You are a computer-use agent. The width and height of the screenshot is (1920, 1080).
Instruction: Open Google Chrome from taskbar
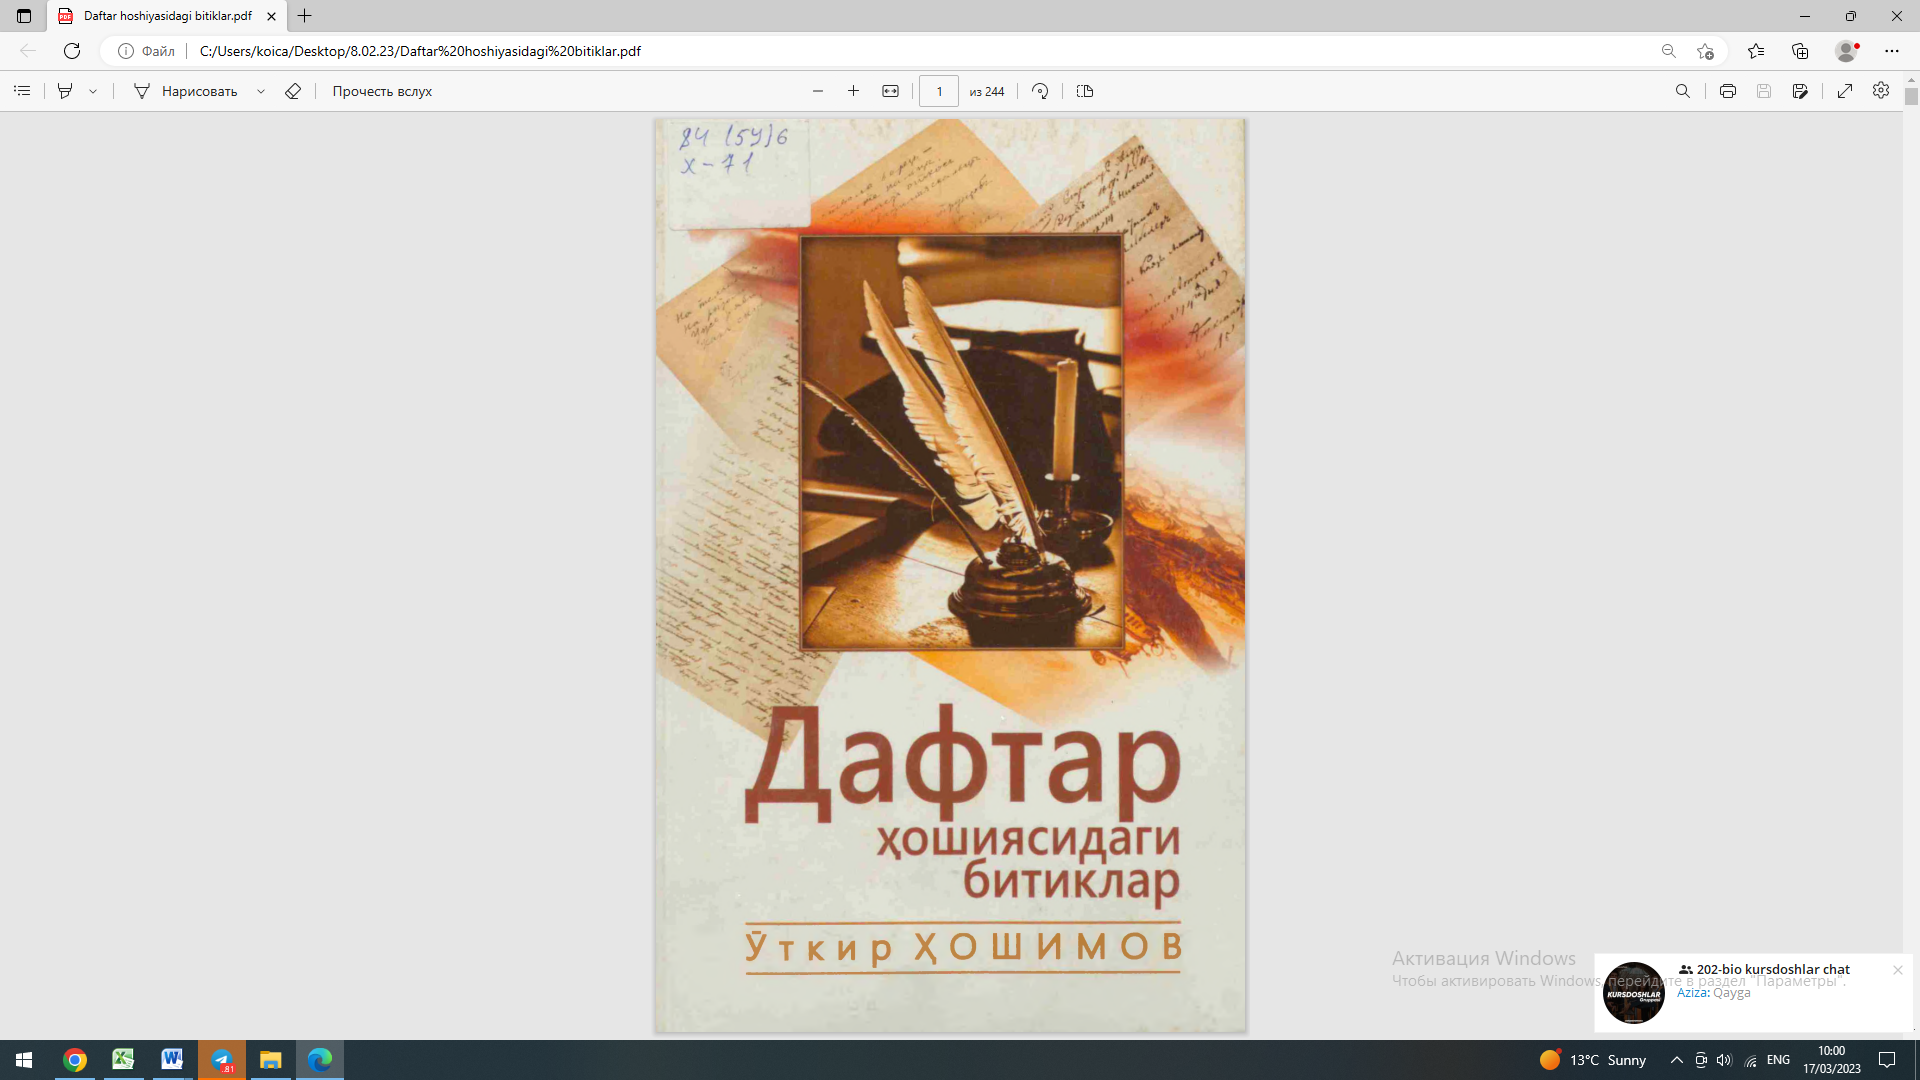pyautogui.click(x=75, y=1060)
